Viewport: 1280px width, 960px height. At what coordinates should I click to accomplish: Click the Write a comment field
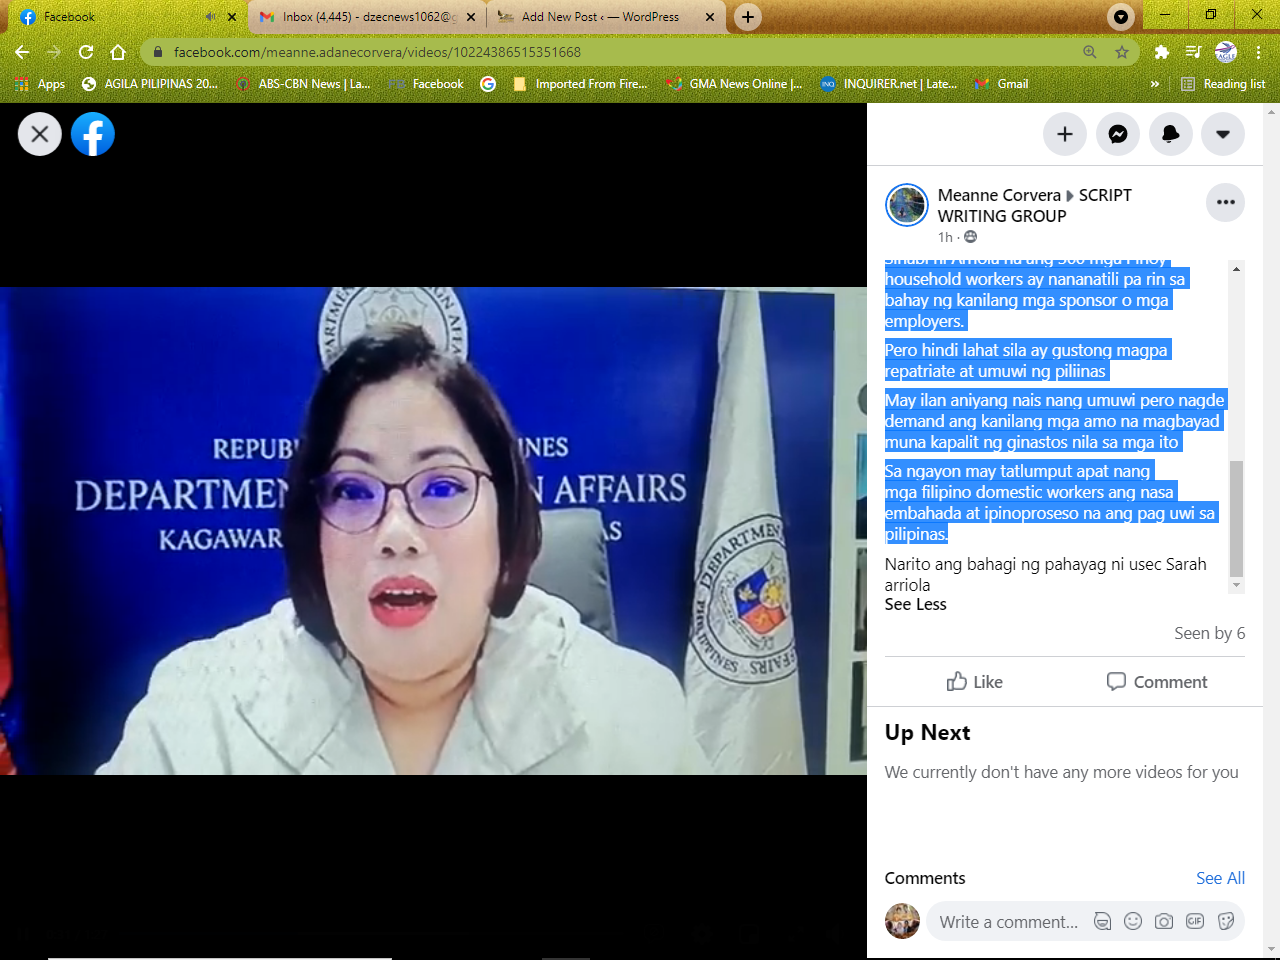pos(1008,922)
